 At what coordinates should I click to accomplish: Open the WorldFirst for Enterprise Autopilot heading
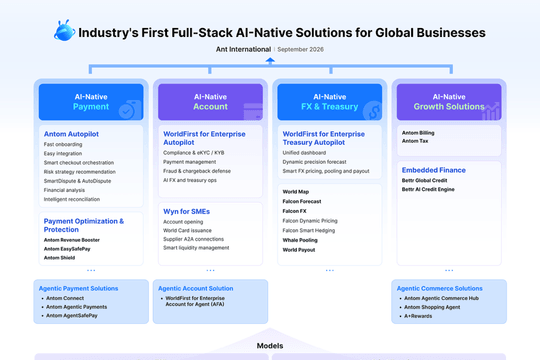tap(204, 138)
